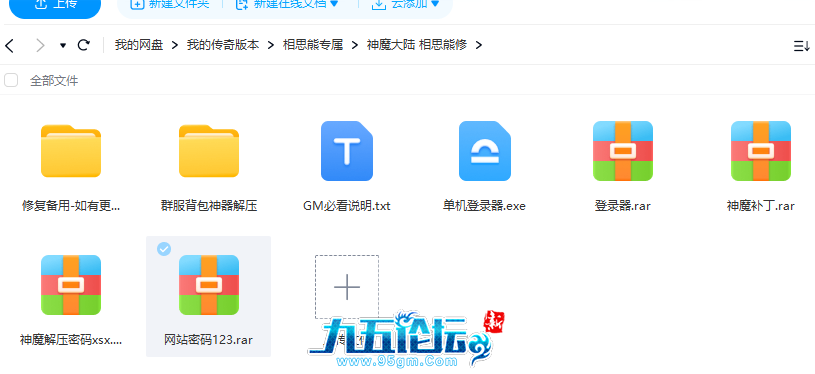Viewport: 815px width, 374px height.
Task: Open the sort order menu icon
Action: [x=801, y=46]
